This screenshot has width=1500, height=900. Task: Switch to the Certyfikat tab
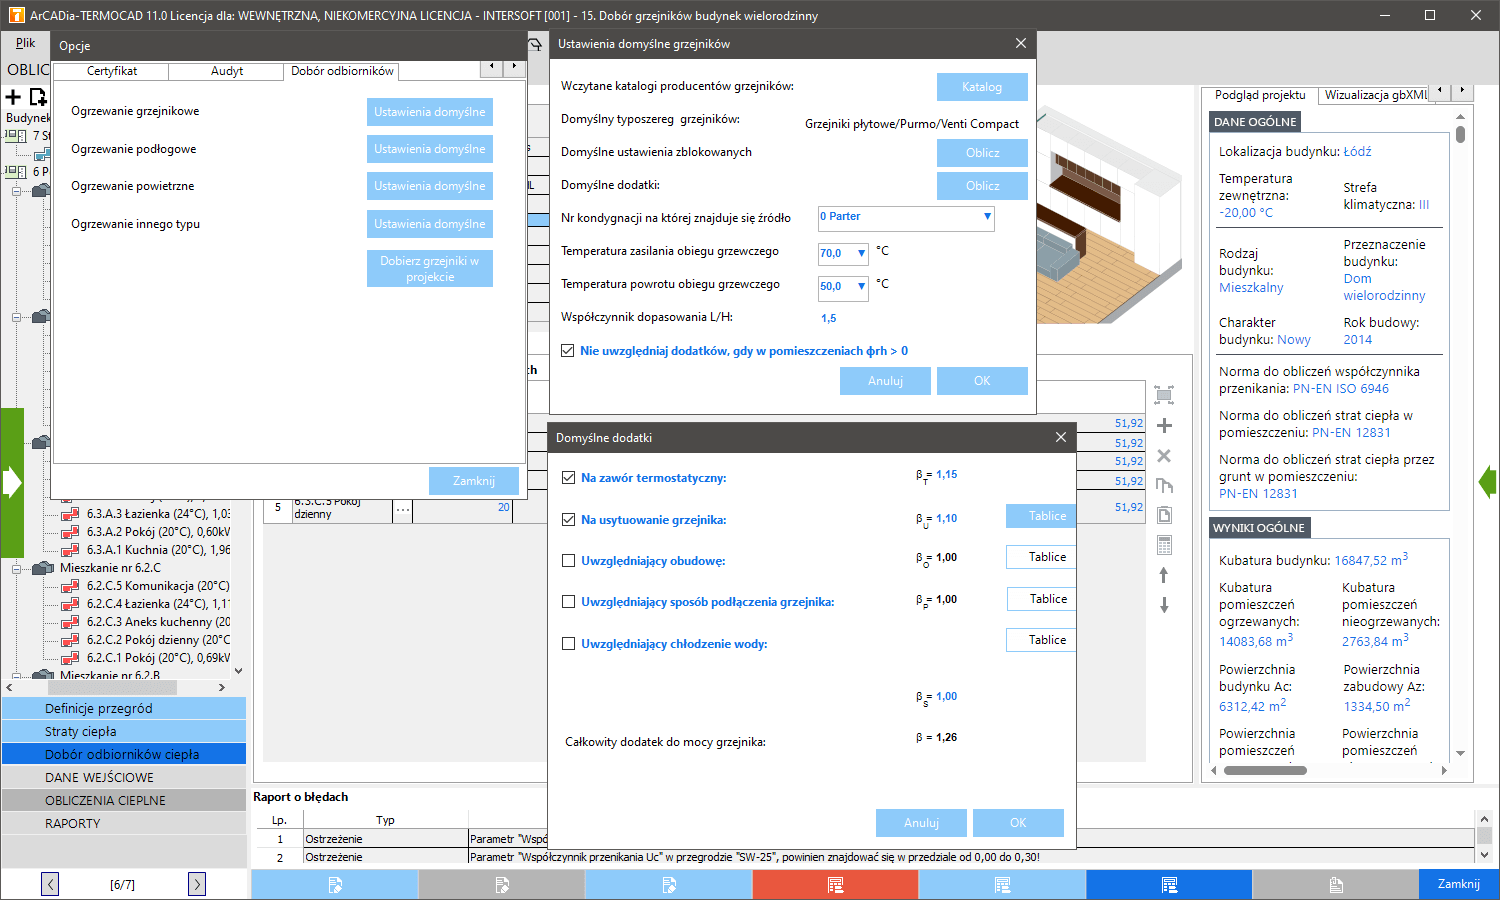click(x=112, y=71)
